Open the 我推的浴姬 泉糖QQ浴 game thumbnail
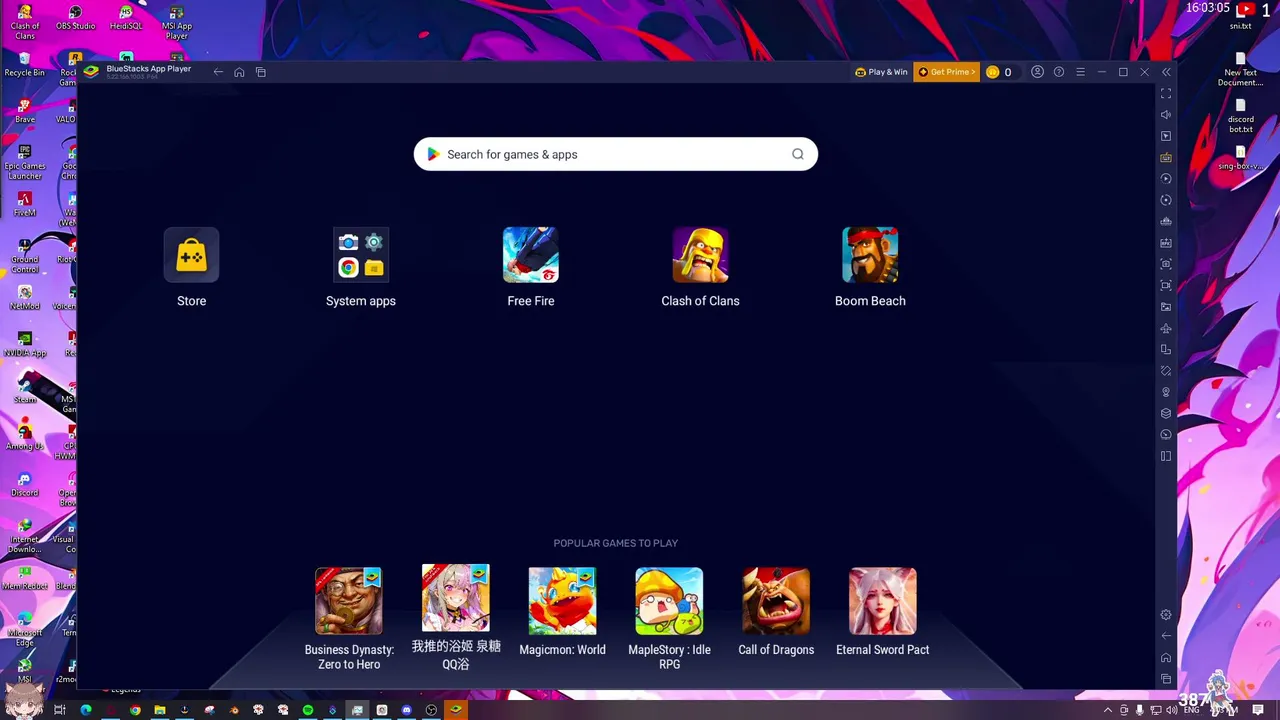Image resolution: width=1280 pixels, height=720 pixels. coord(456,598)
